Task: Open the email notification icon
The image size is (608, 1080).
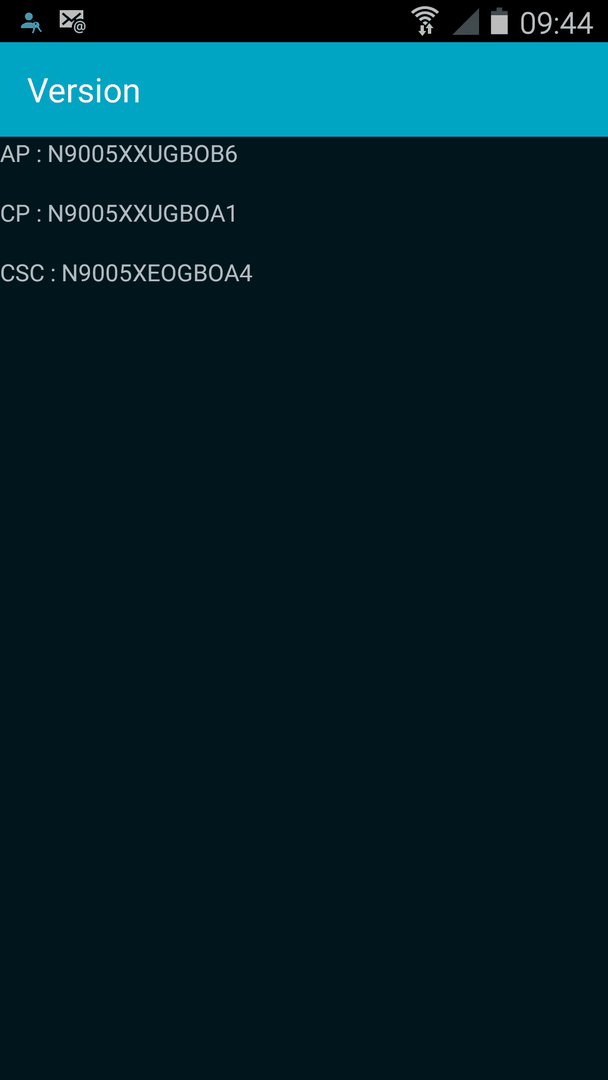Action: point(72,21)
